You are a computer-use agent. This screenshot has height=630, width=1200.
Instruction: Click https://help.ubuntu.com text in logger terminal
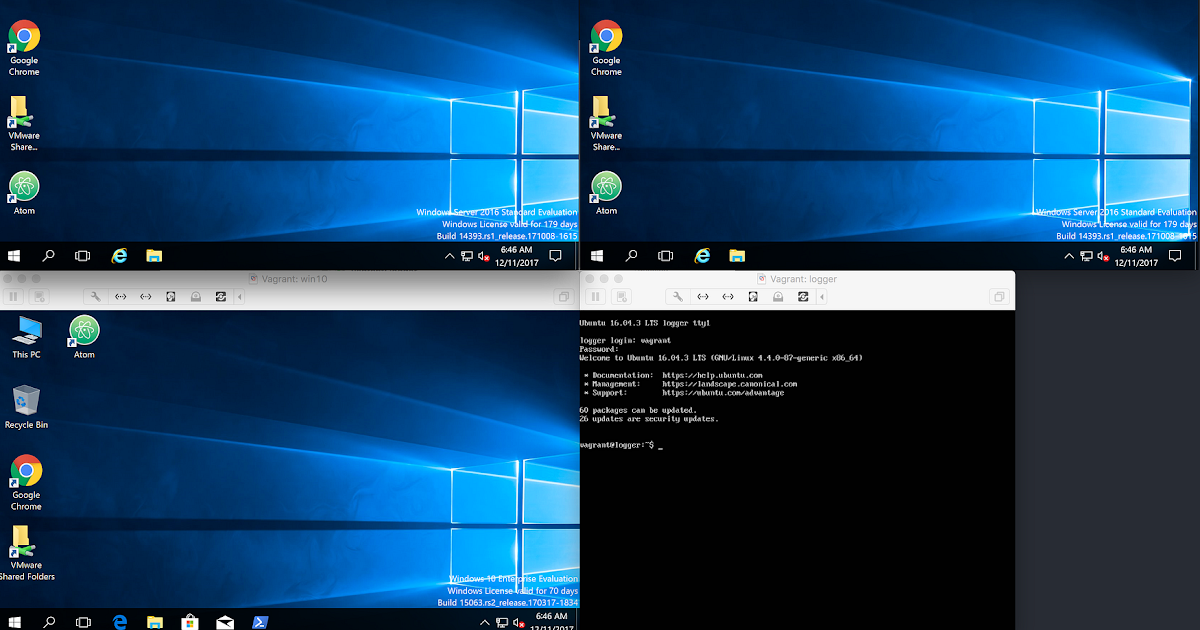[712, 375]
